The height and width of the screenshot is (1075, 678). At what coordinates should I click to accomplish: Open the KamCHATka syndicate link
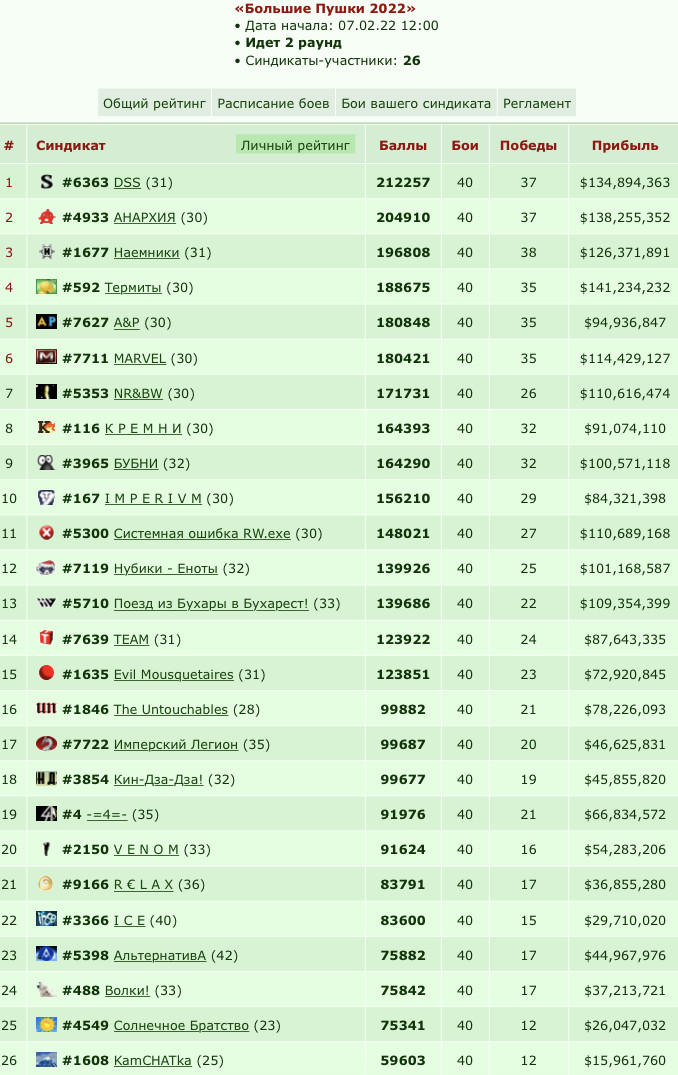tap(152, 1060)
